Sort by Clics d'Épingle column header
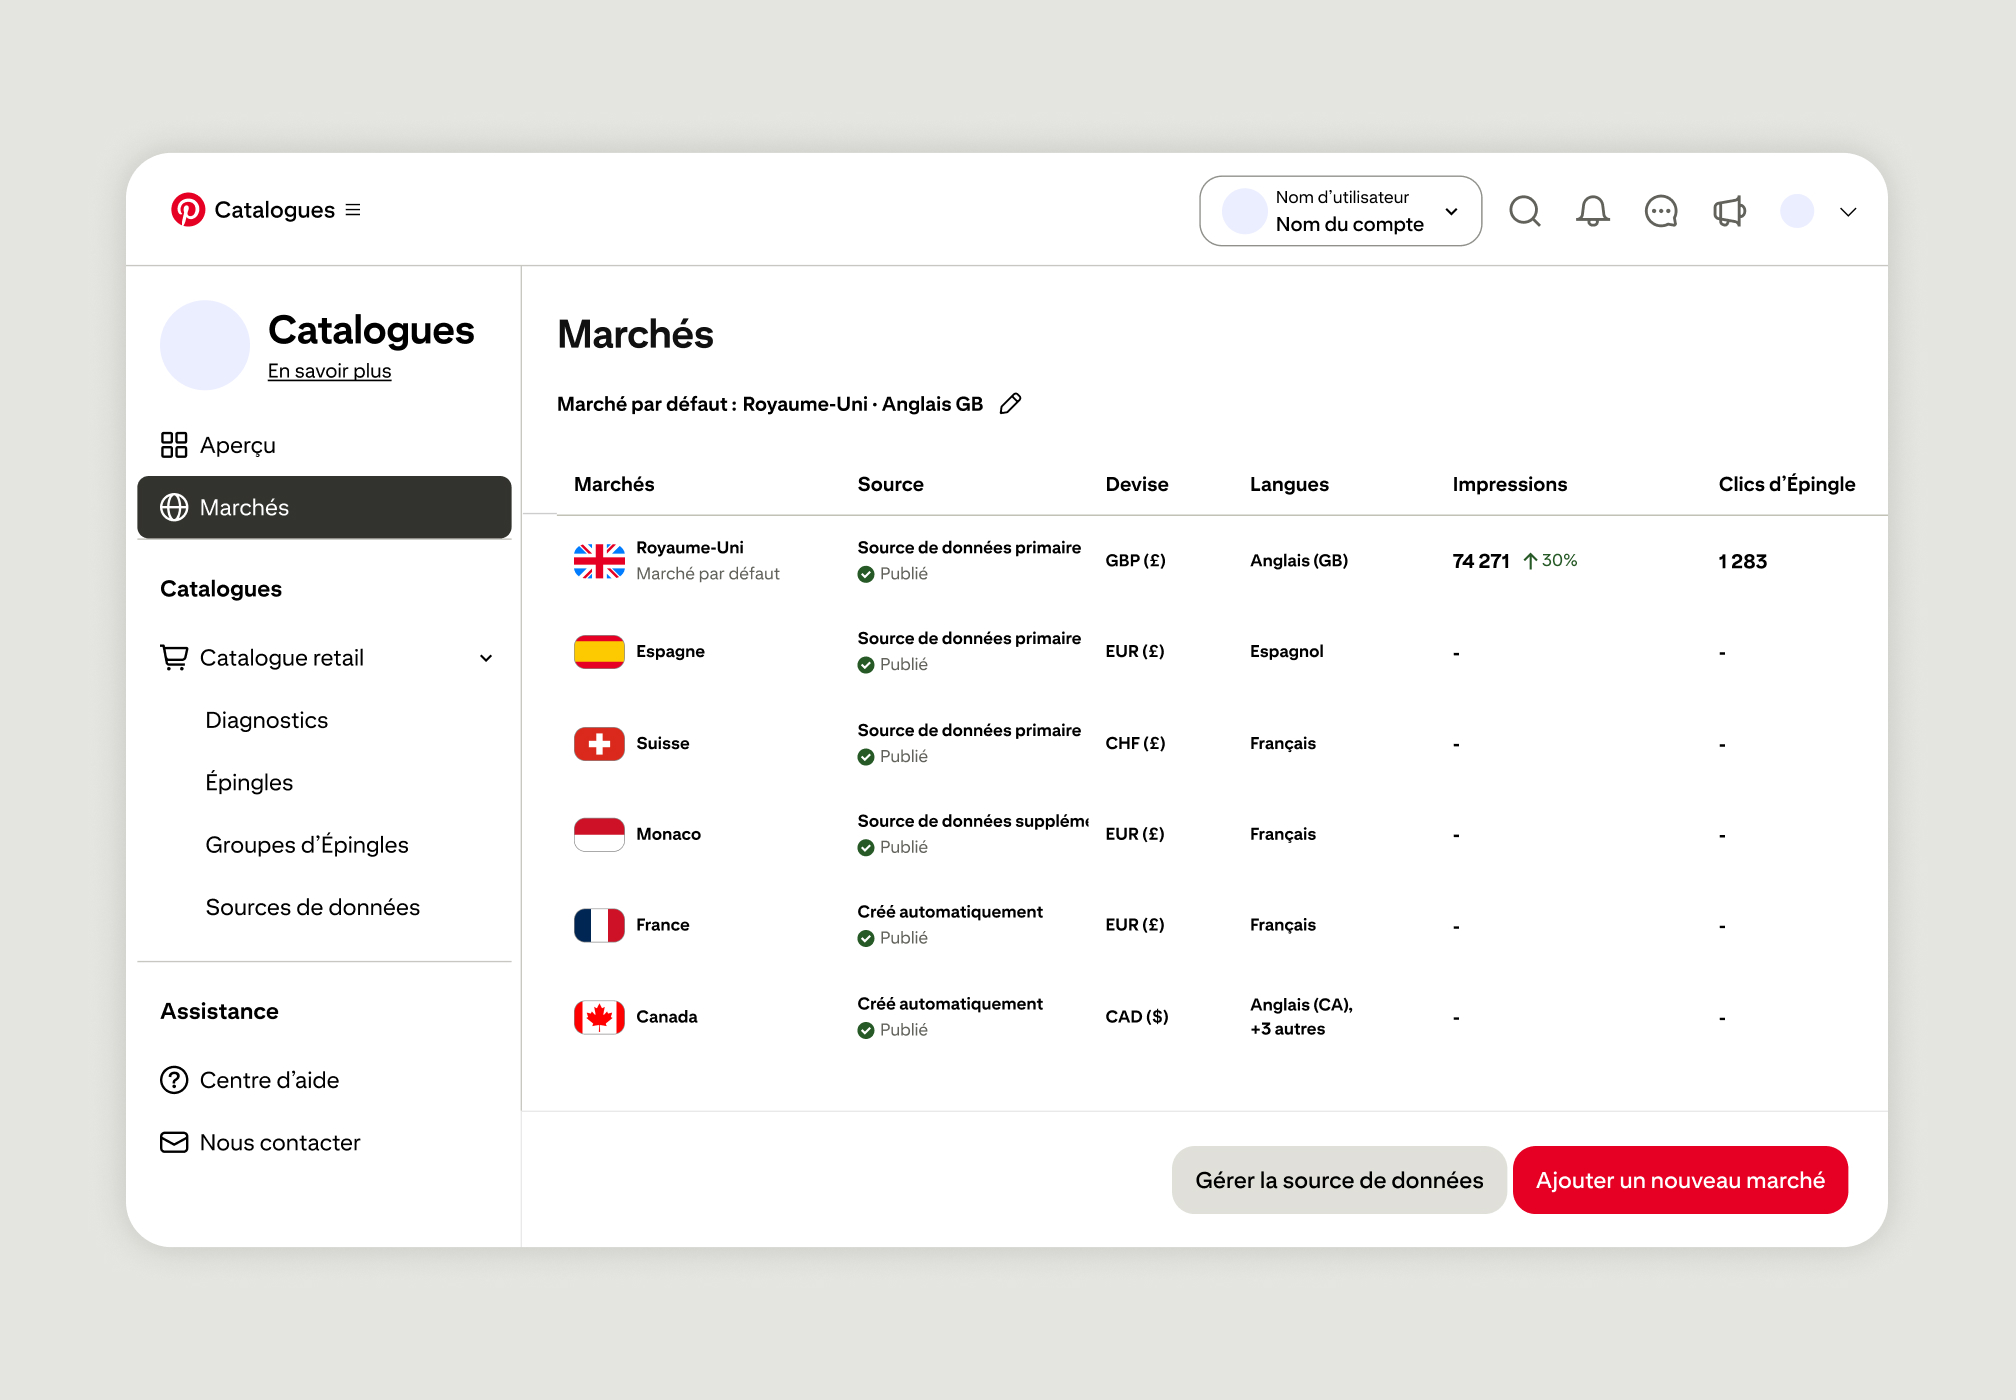 tap(1786, 484)
